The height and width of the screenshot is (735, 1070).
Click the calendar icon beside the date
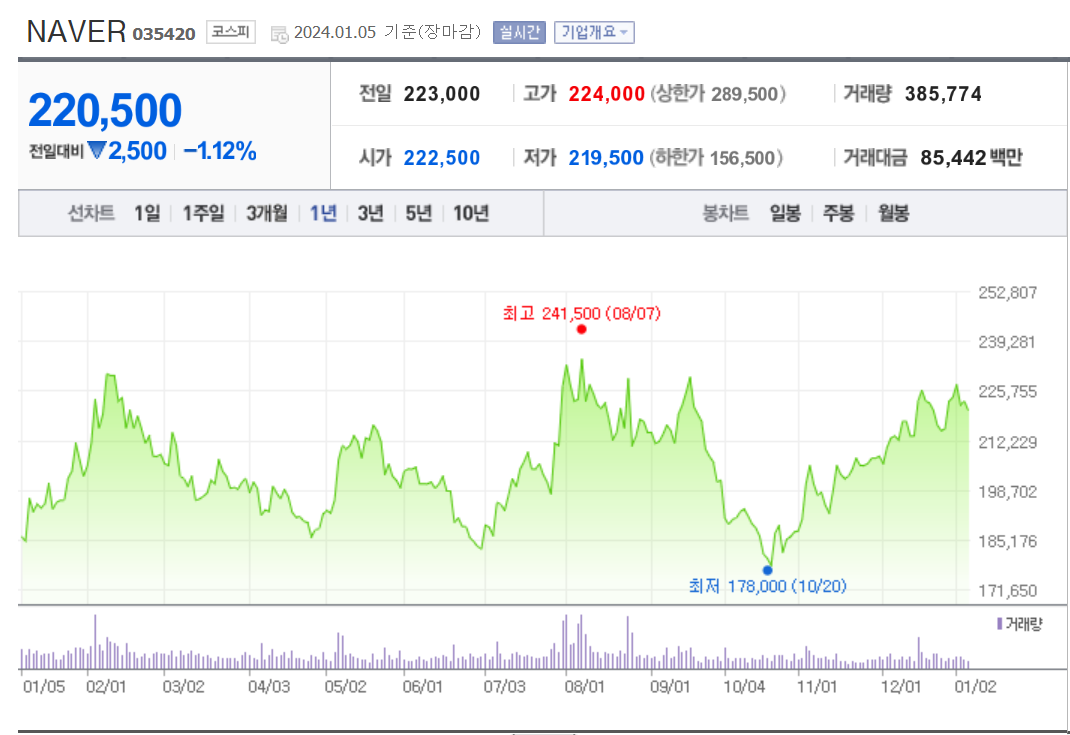coord(280,34)
